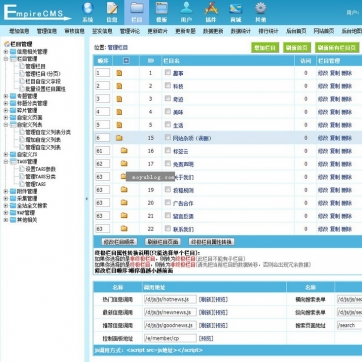Tick the checkbox for column ID 2 科技
The image size is (362, 362).
[x=168, y=85]
